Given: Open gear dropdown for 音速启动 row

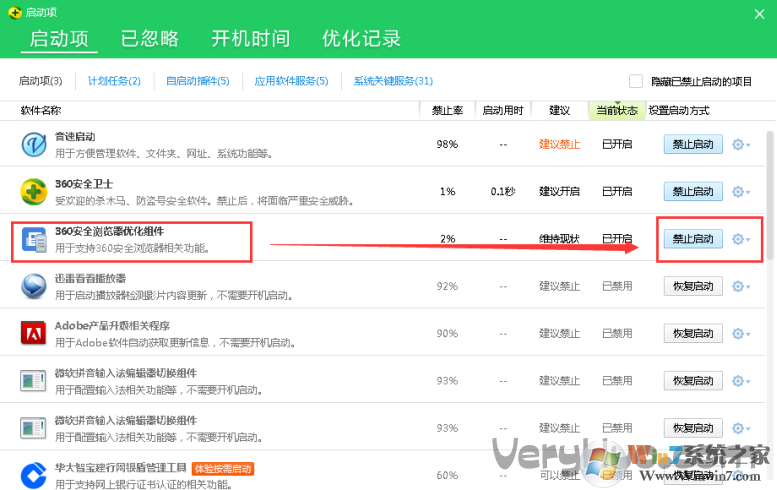Looking at the screenshot, I should tap(741, 145).
